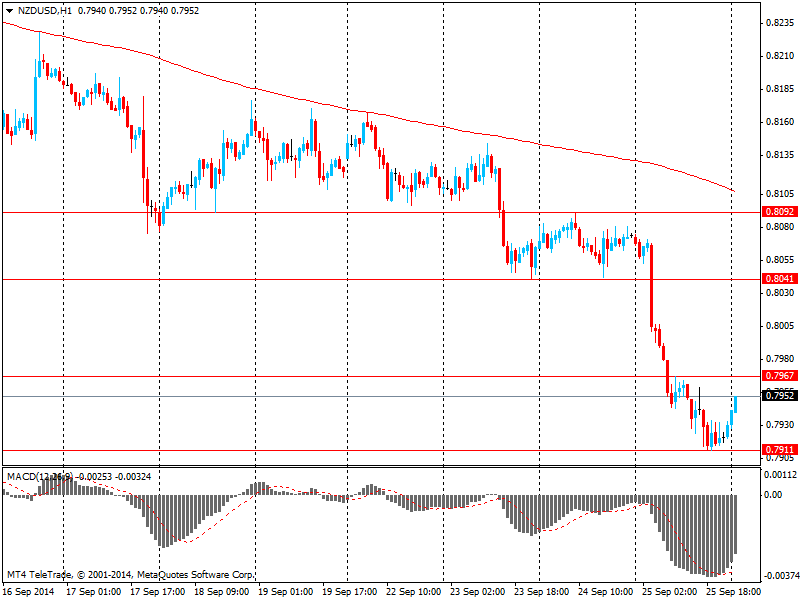Click the 0.8041 horizontal level label
This screenshot has width=800, height=600.
780,279
